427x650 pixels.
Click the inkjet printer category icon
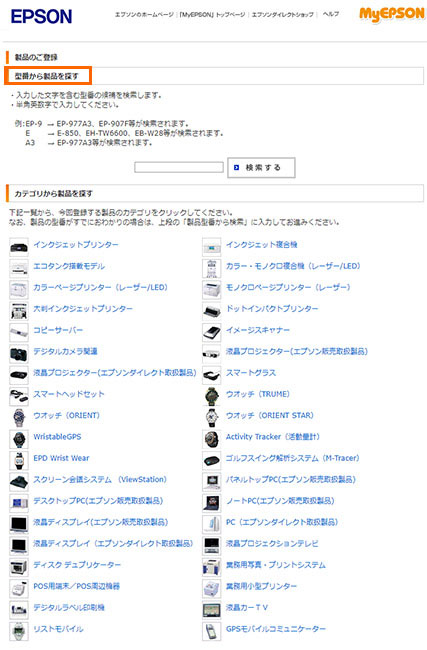19,247
